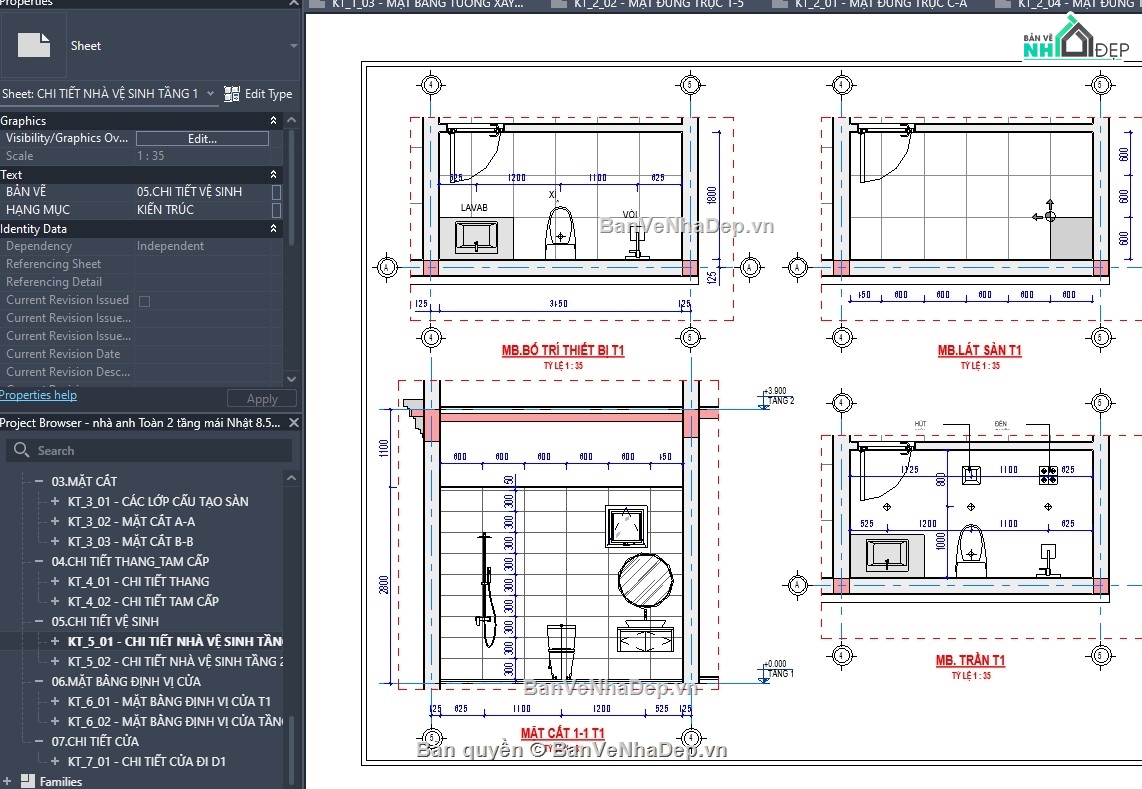Click the Edit Type icon in the Properties palette
Screen dimensions: 1142x789
pos(232,93)
